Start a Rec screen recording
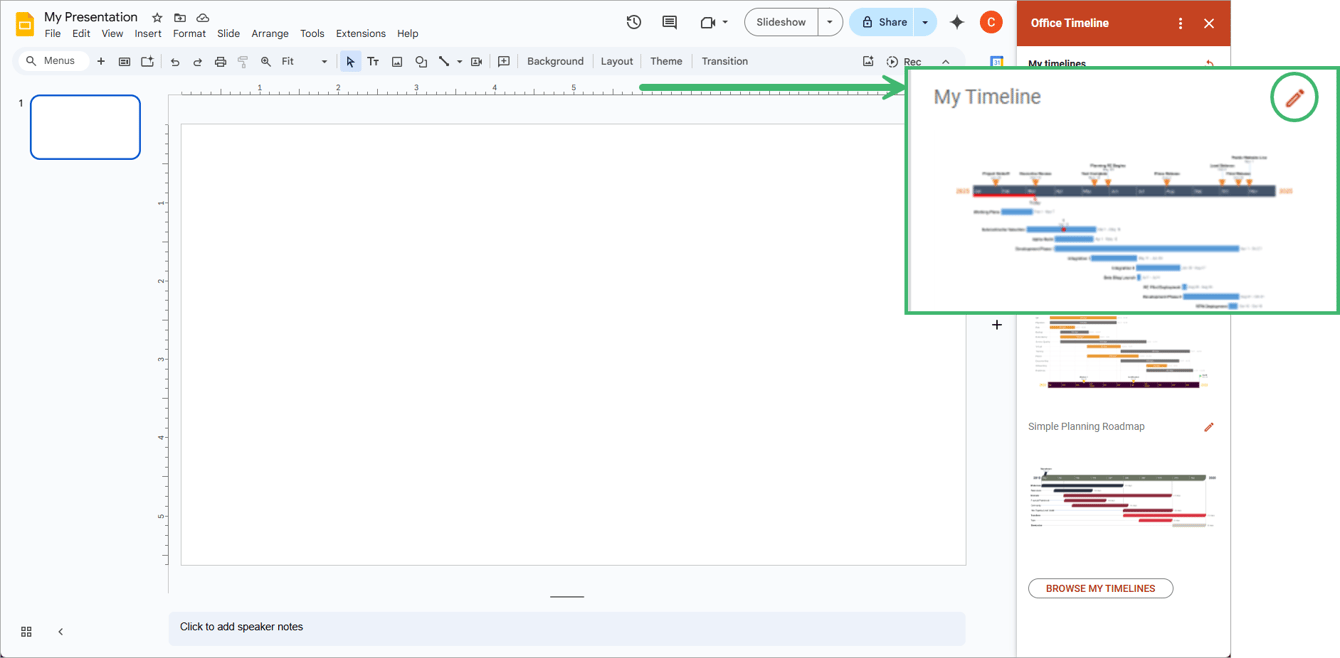The image size is (1340, 658). tap(903, 61)
